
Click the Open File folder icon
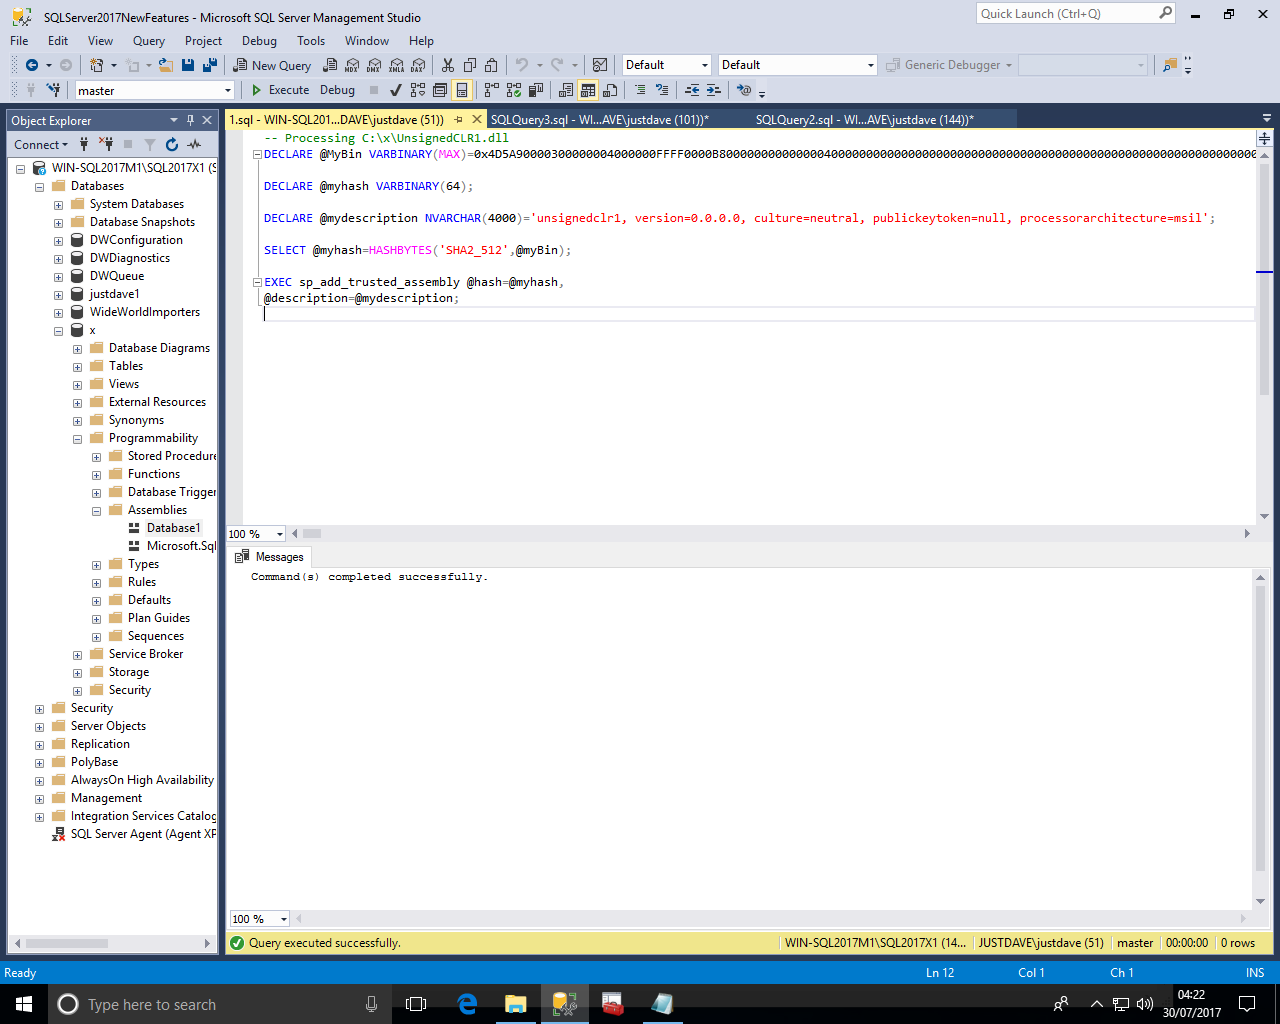[166, 65]
